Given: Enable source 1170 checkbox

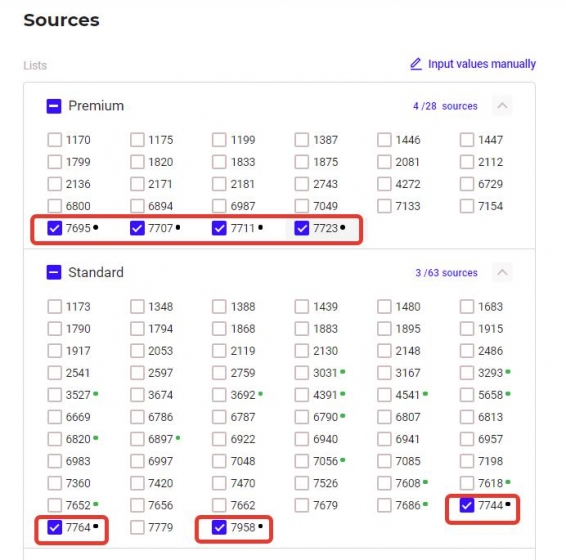Looking at the screenshot, I should coord(55,140).
